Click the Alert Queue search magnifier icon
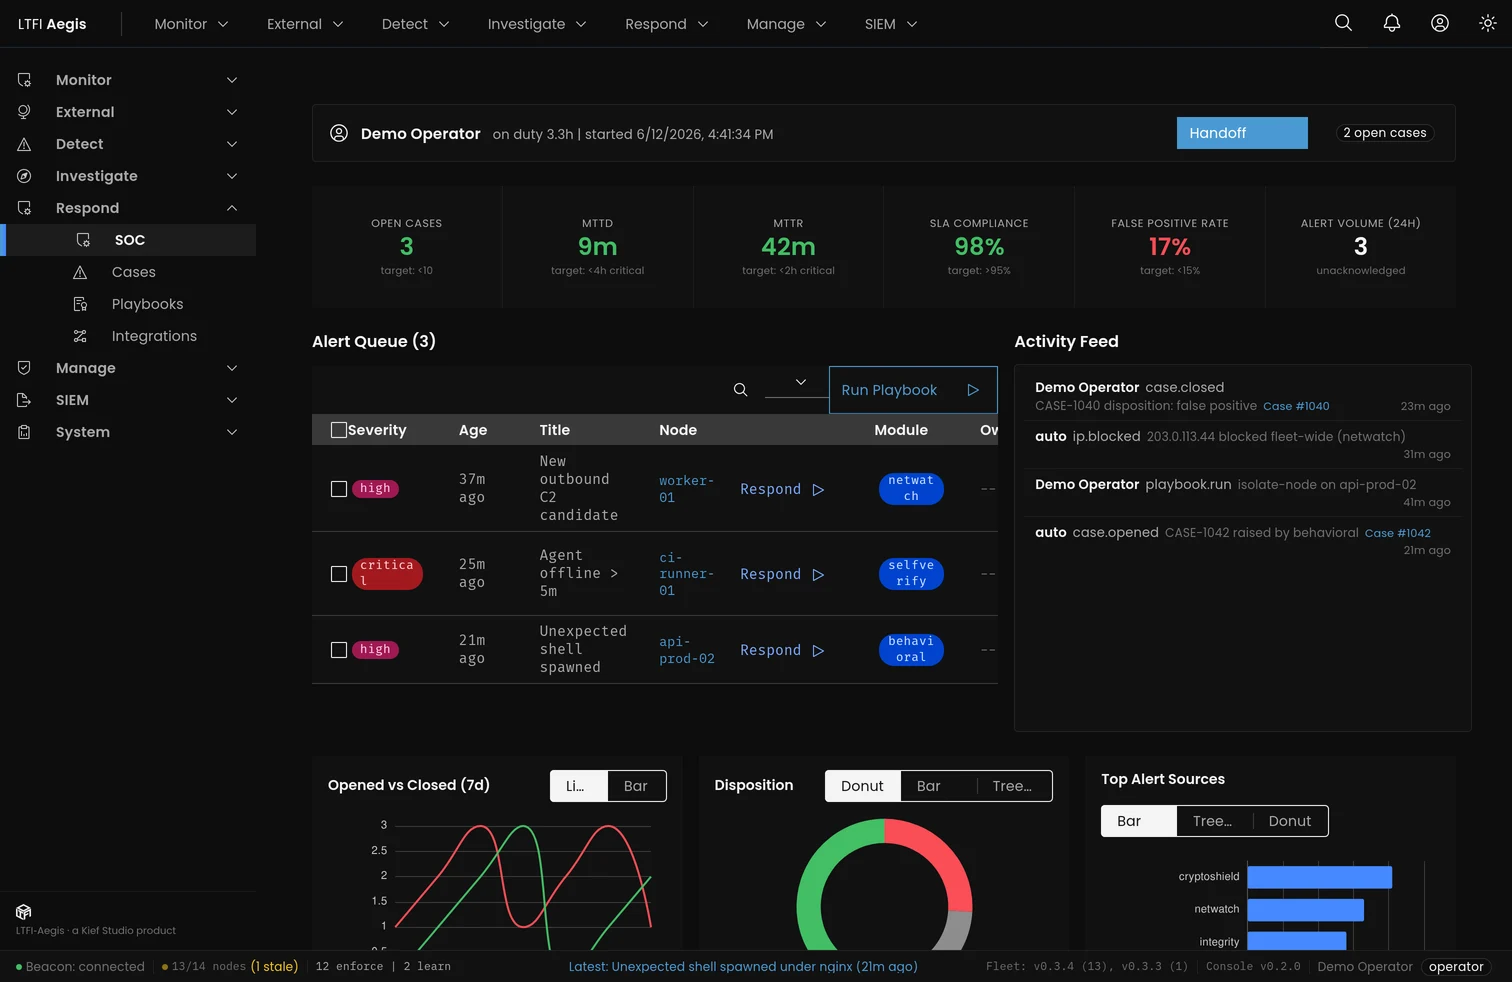Screen dimensions: 1512x982 pos(740,390)
